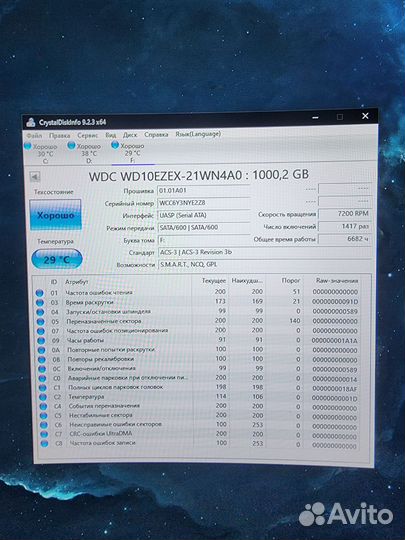
Task: Select the Частота ошибок записи row text
Action: point(103,443)
